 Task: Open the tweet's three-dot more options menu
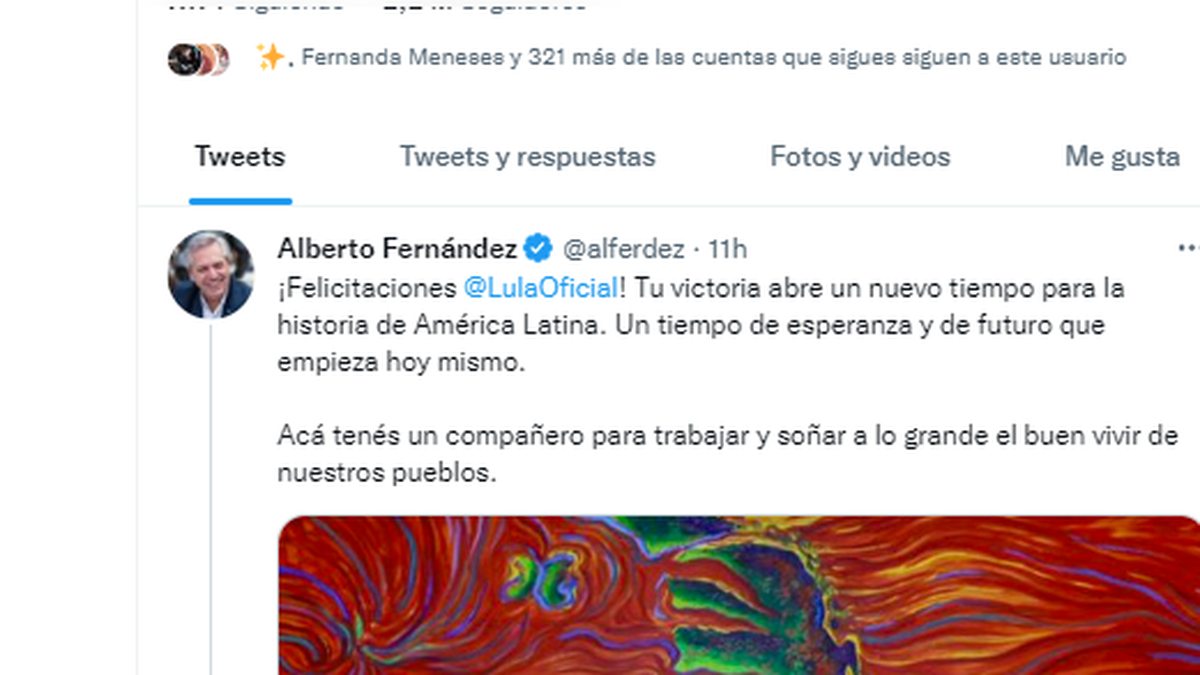click(1188, 247)
